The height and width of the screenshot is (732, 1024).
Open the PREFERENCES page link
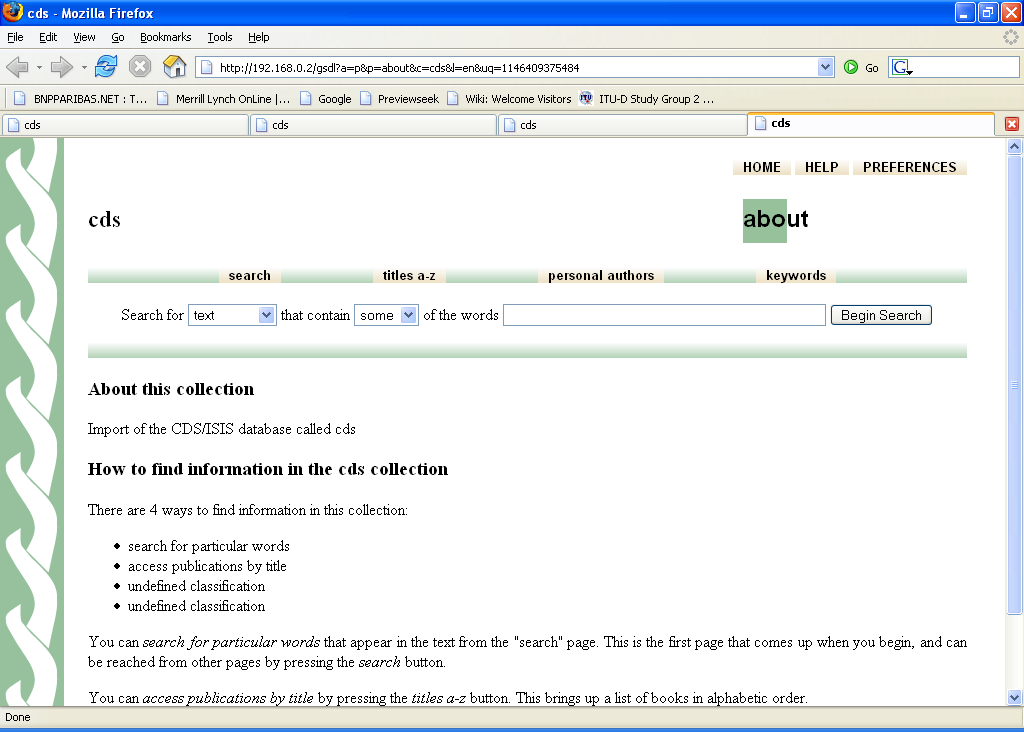(x=909, y=167)
